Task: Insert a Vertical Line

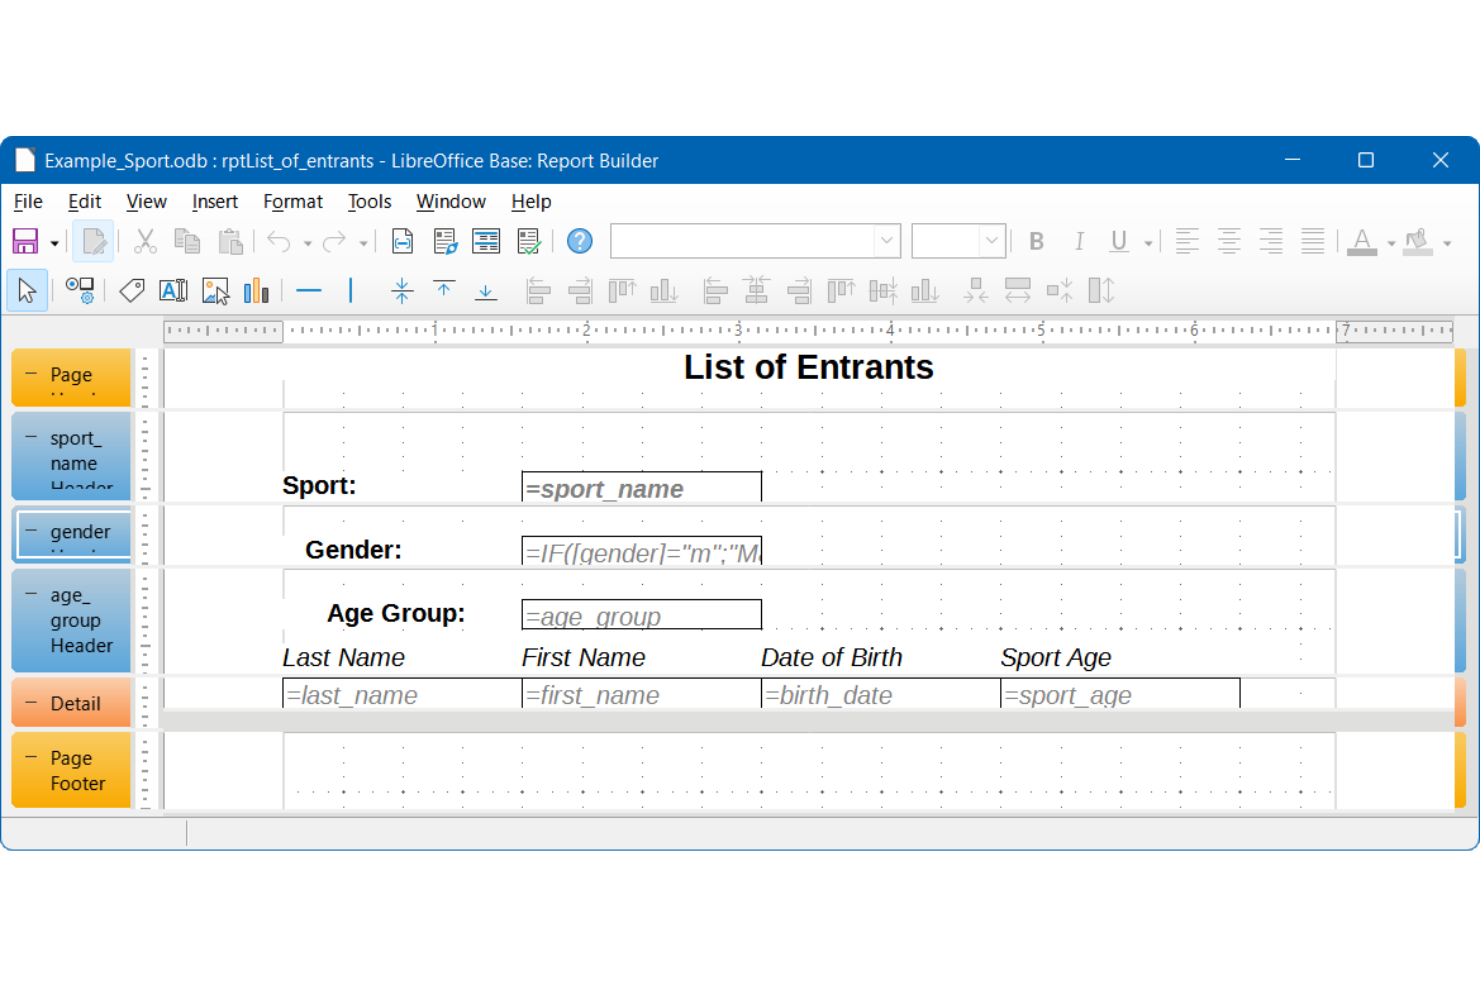Action: point(350,290)
